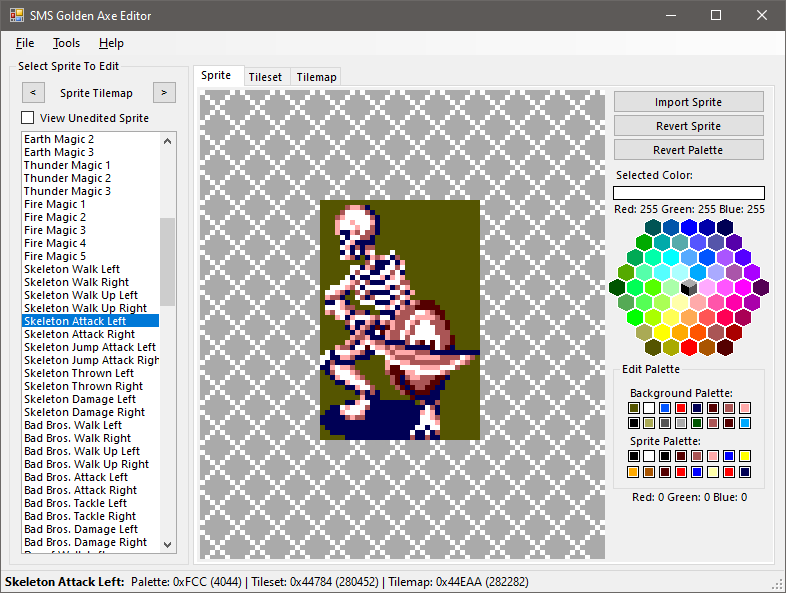786x593 pixels.
Task: Pick the olive swatch in Background Palette
Action: tap(634, 408)
